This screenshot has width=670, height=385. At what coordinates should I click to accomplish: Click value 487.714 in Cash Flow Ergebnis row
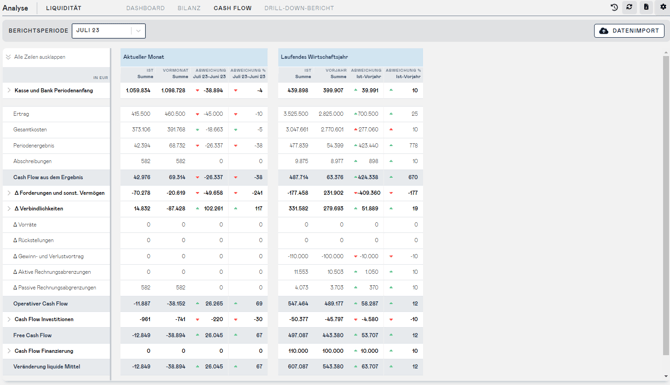click(x=299, y=177)
